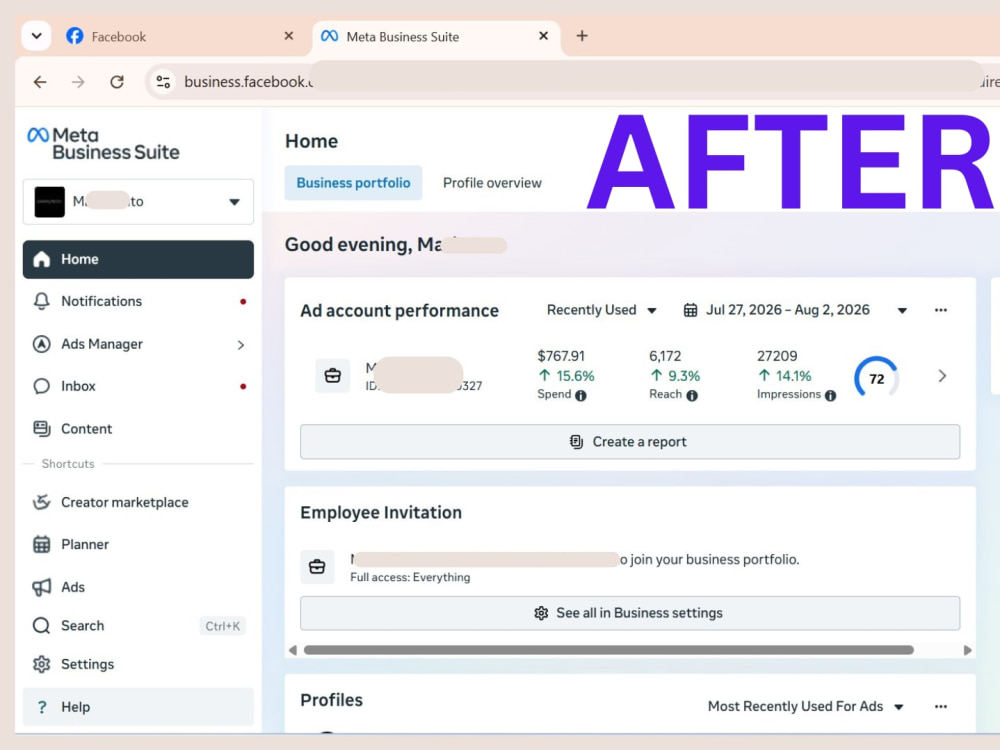
Task: Click the browser address bar URL
Action: [249, 82]
